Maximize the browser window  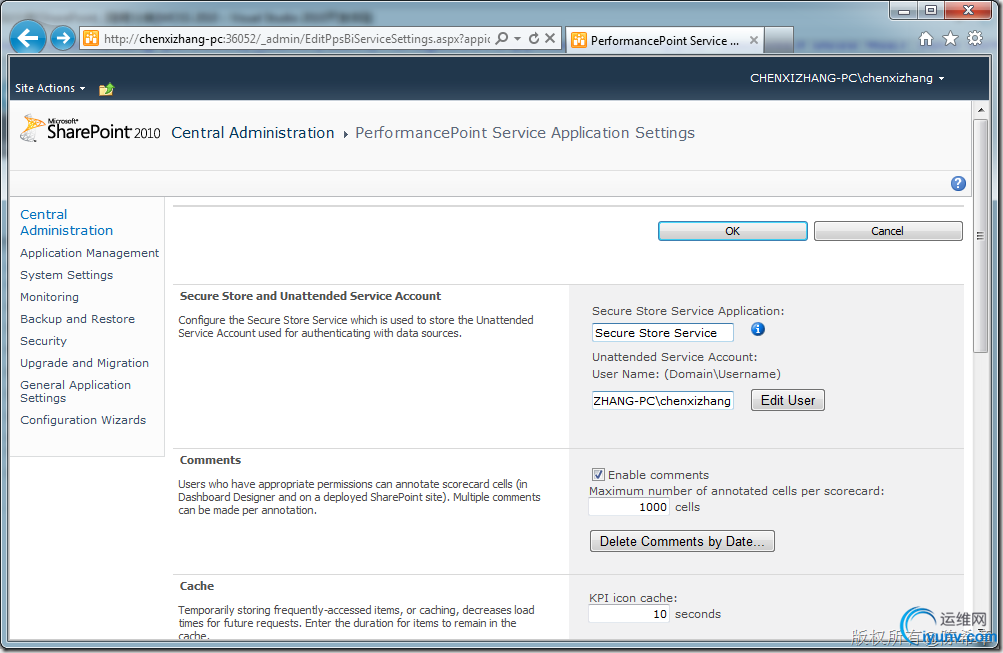[x=931, y=10]
